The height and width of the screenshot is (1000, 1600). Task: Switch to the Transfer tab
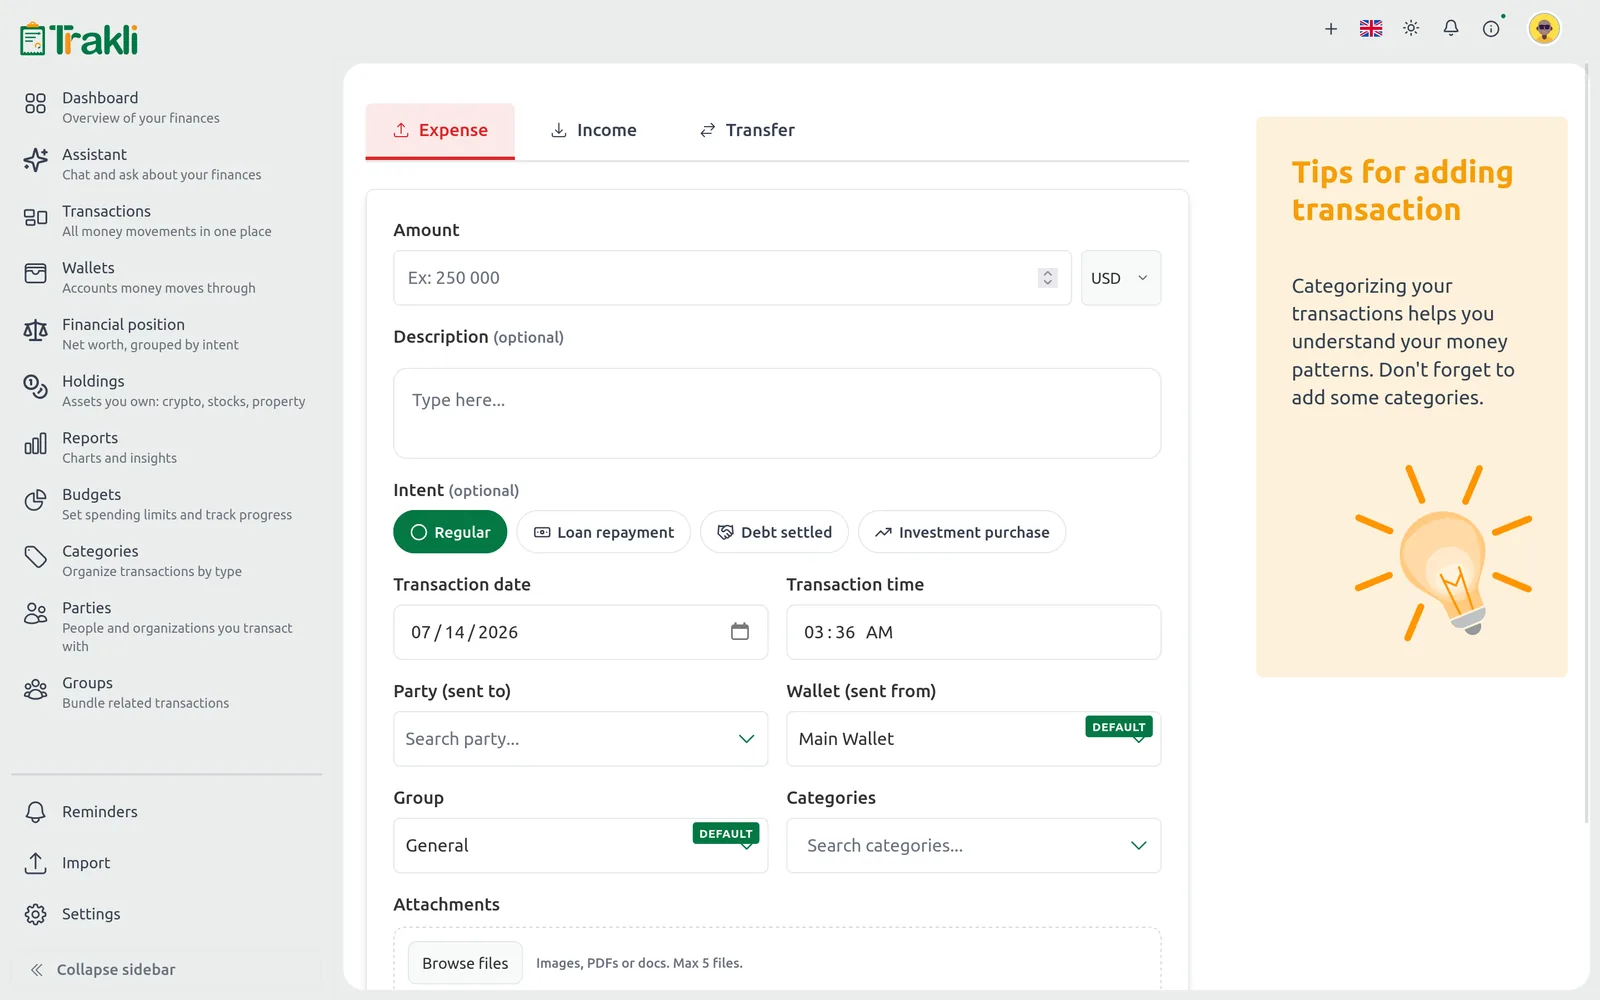tap(747, 131)
